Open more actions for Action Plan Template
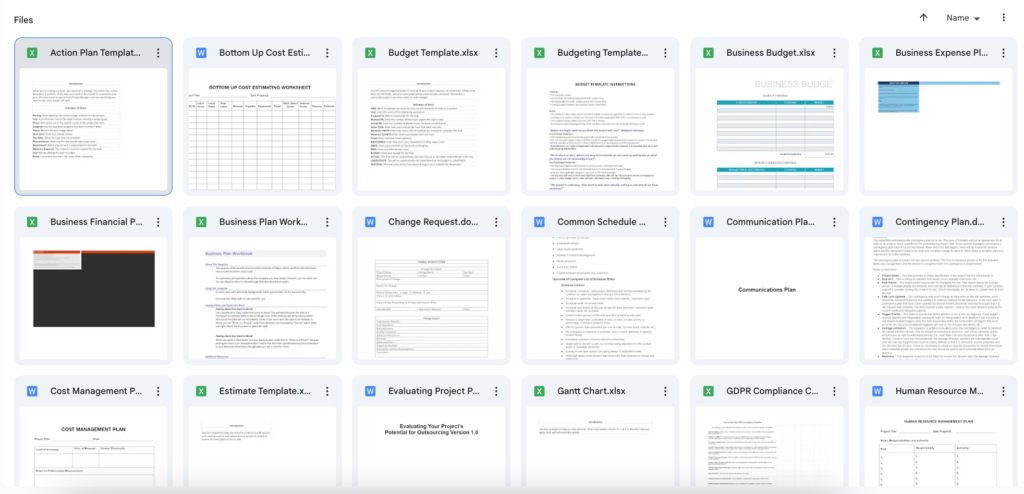This screenshot has width=1024, height=494. pos(158,53)
